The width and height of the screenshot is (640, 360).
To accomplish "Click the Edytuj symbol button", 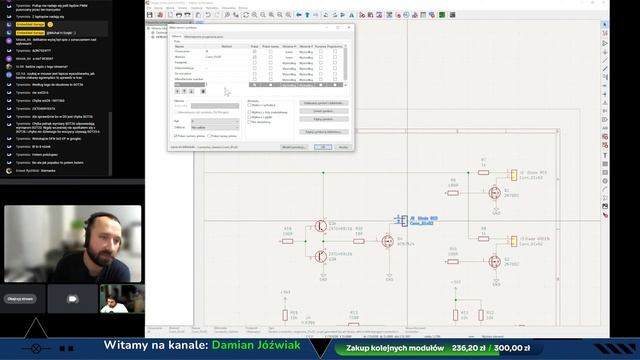I will [324, 119].
